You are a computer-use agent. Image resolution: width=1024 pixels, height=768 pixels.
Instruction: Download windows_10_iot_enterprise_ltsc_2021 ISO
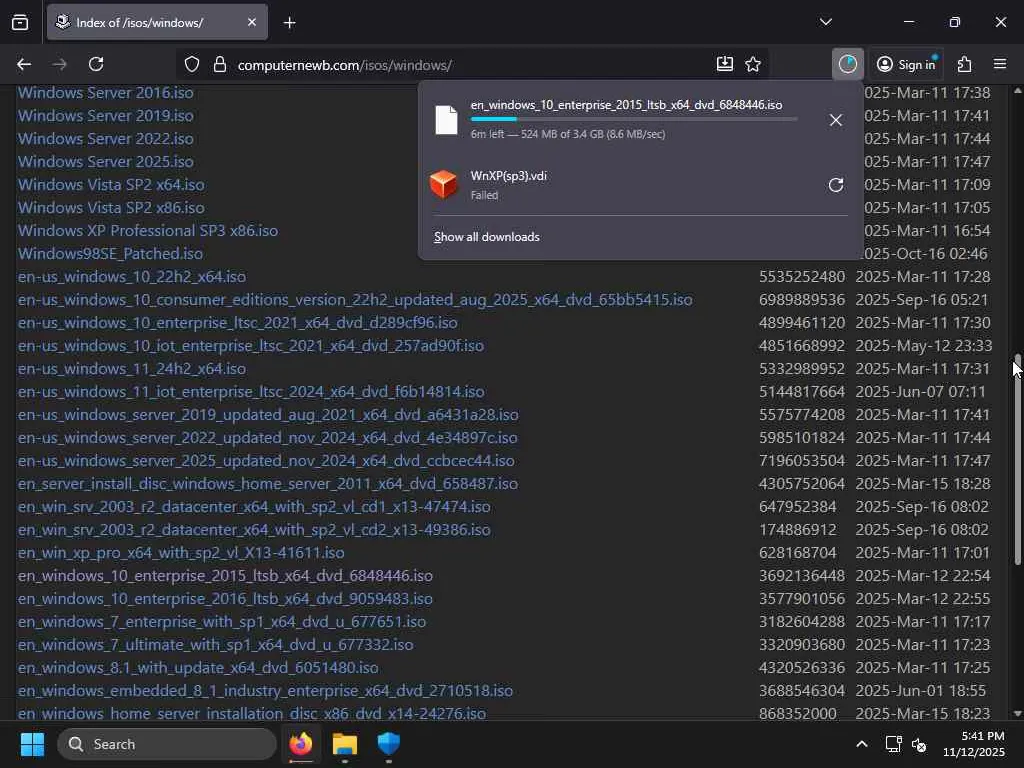tap(251, 345)
